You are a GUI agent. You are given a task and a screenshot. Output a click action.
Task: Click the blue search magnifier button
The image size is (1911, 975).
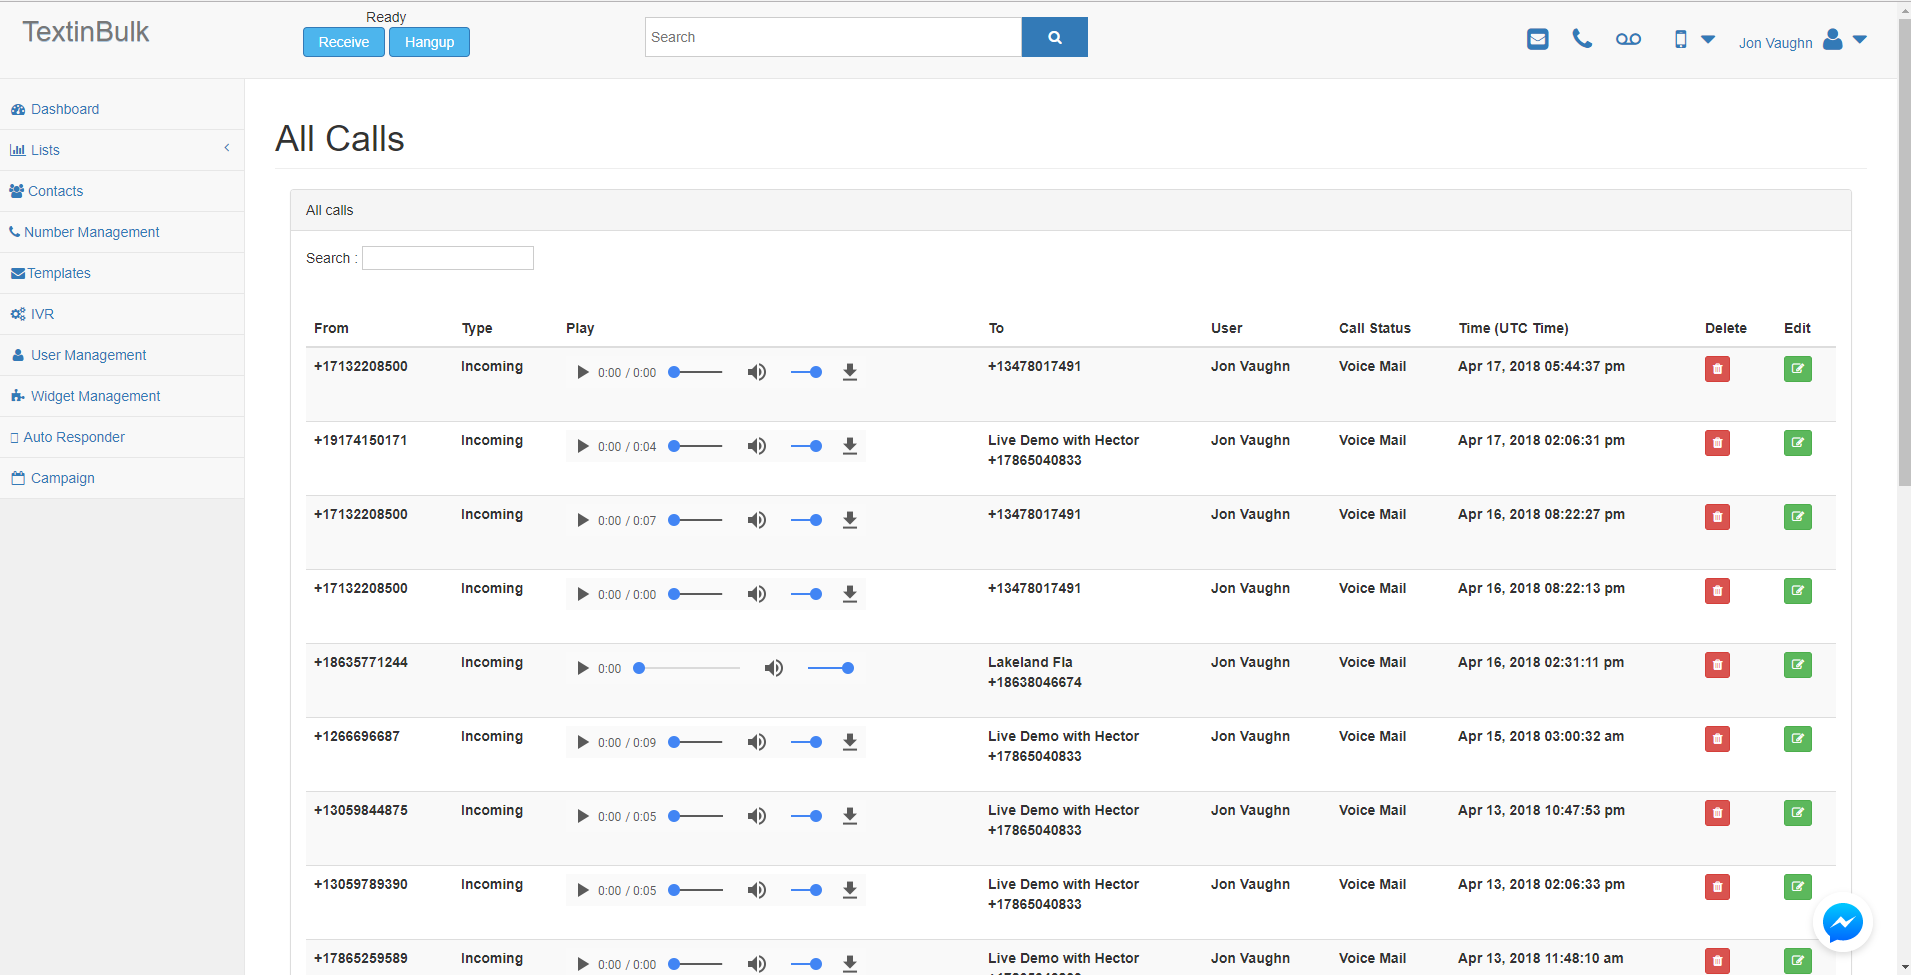pyautogui.click(x=1054, y=37)
